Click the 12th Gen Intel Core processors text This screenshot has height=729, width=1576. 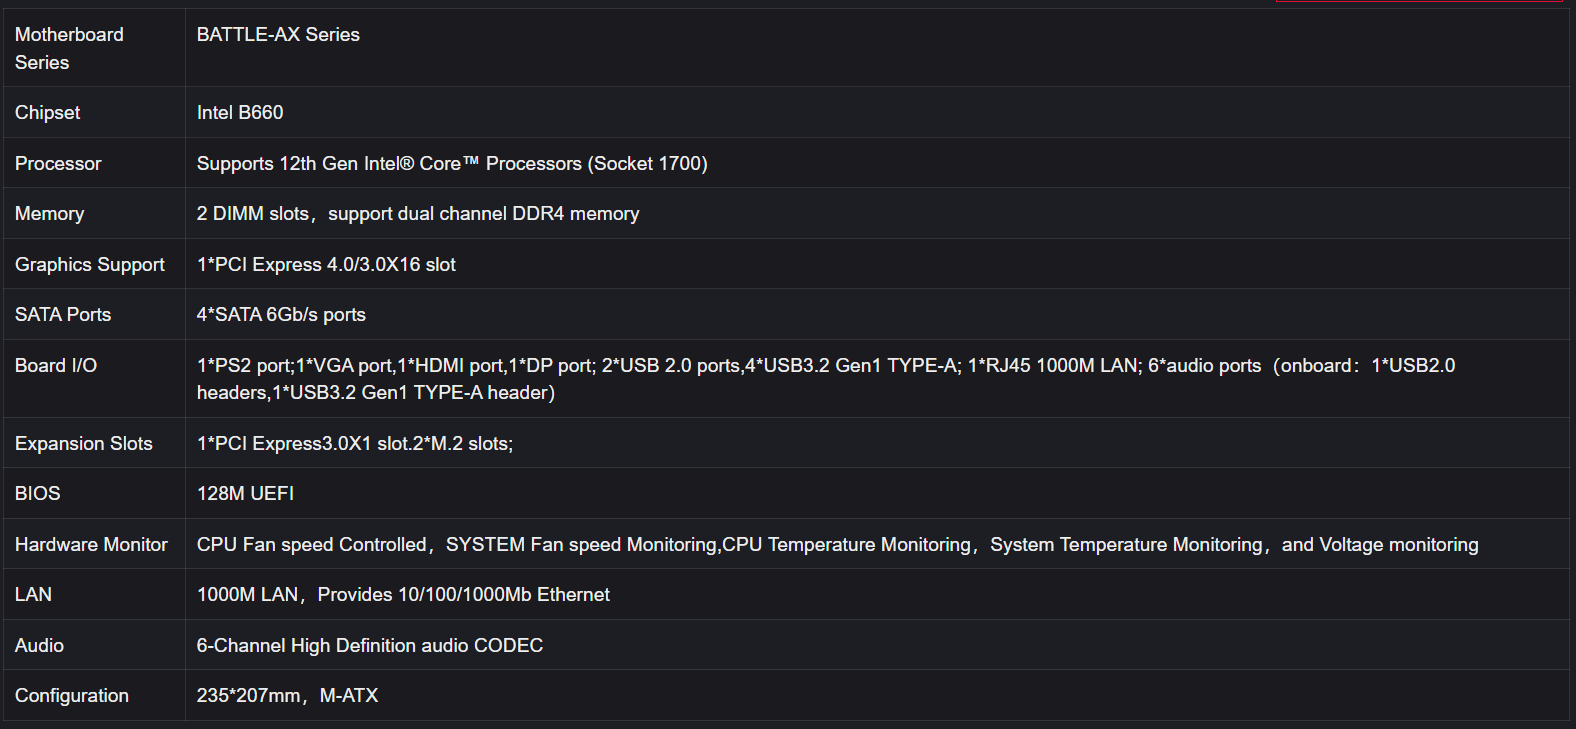452,164
